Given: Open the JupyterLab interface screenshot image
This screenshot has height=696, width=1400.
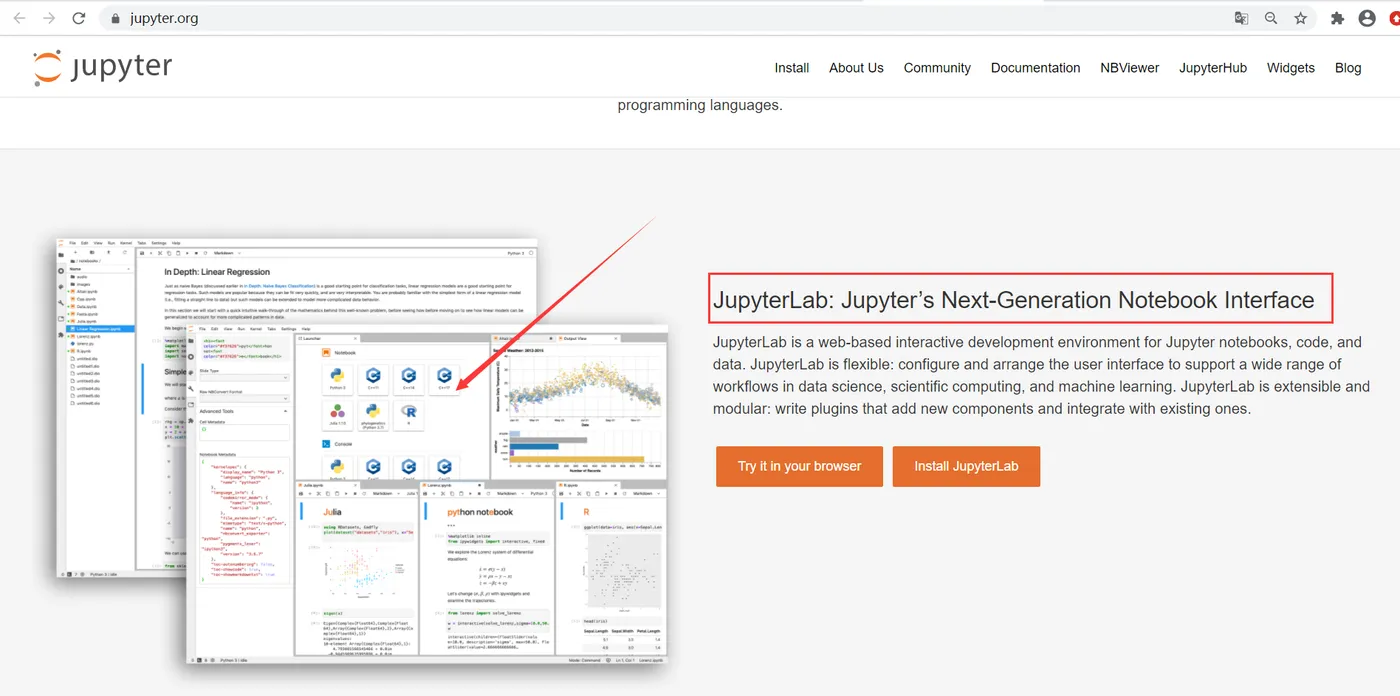Looking at the screenshot, I should pos(362,452).
